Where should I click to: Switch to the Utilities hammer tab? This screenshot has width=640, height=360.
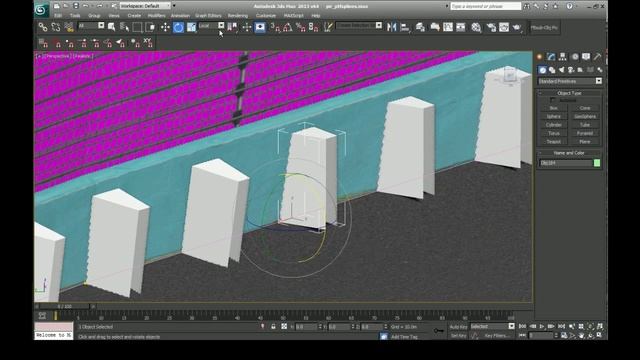point(597,57)
